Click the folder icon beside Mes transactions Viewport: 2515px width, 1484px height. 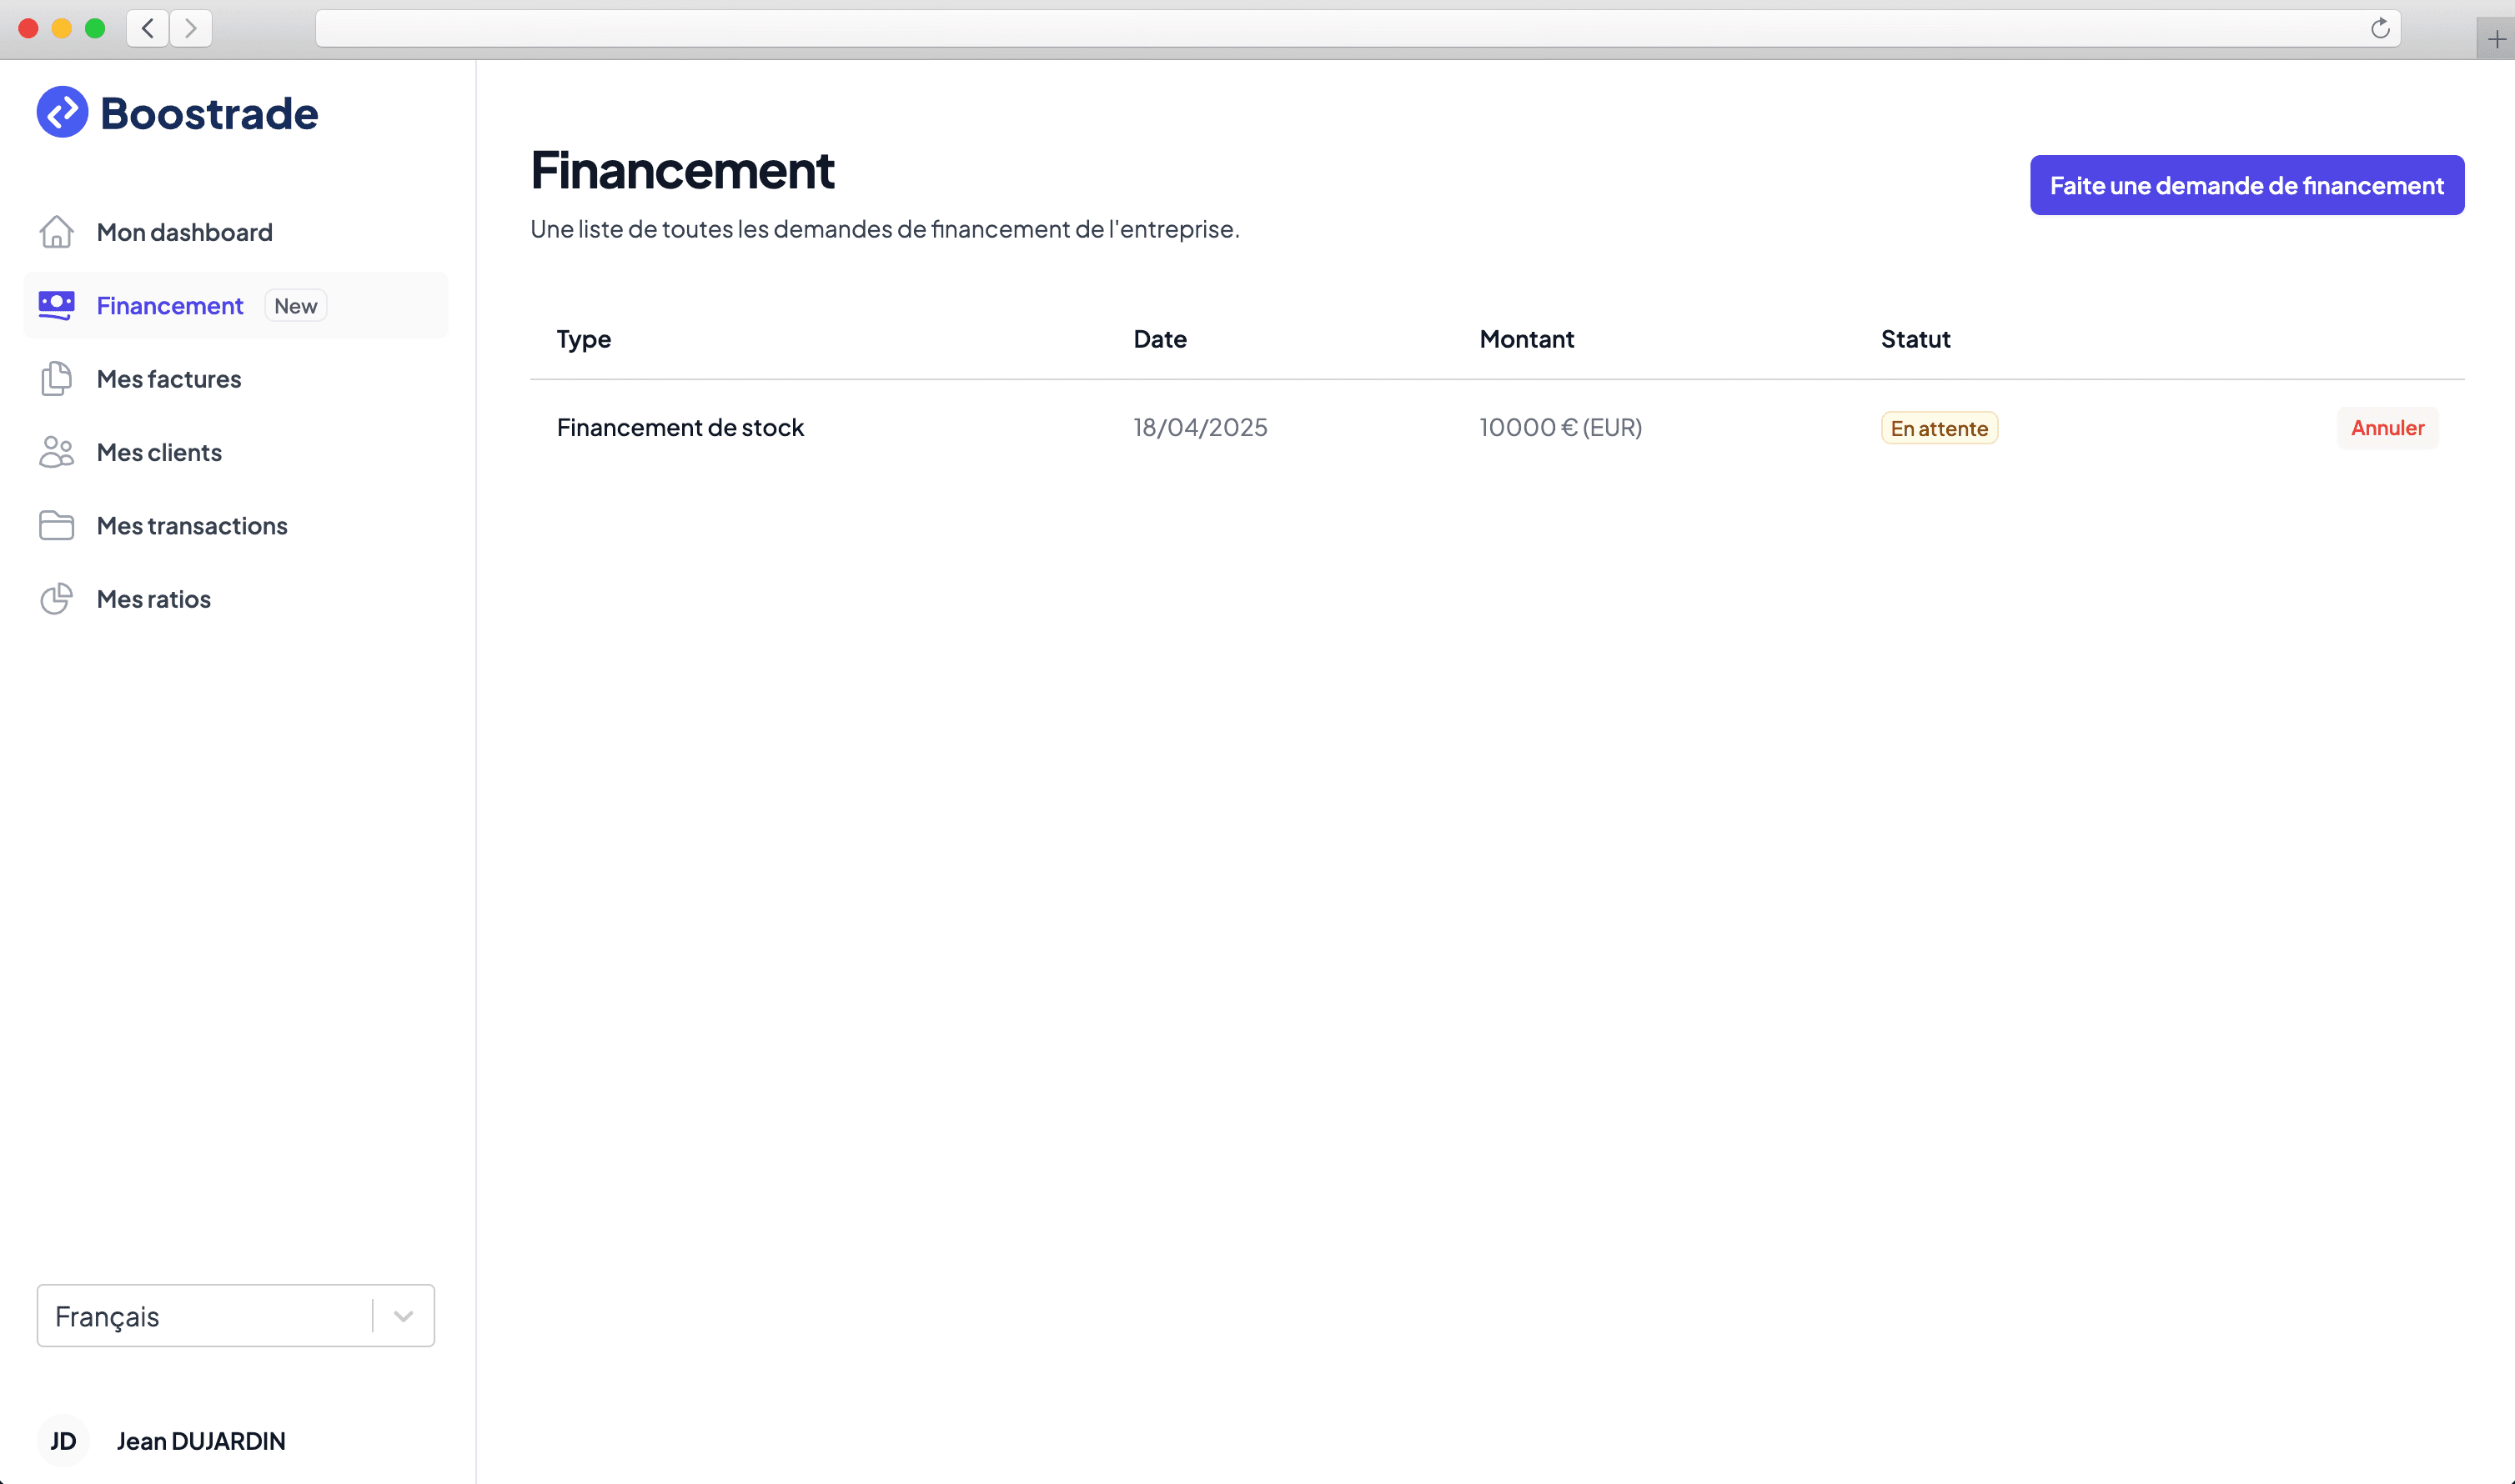pos(56,525)
